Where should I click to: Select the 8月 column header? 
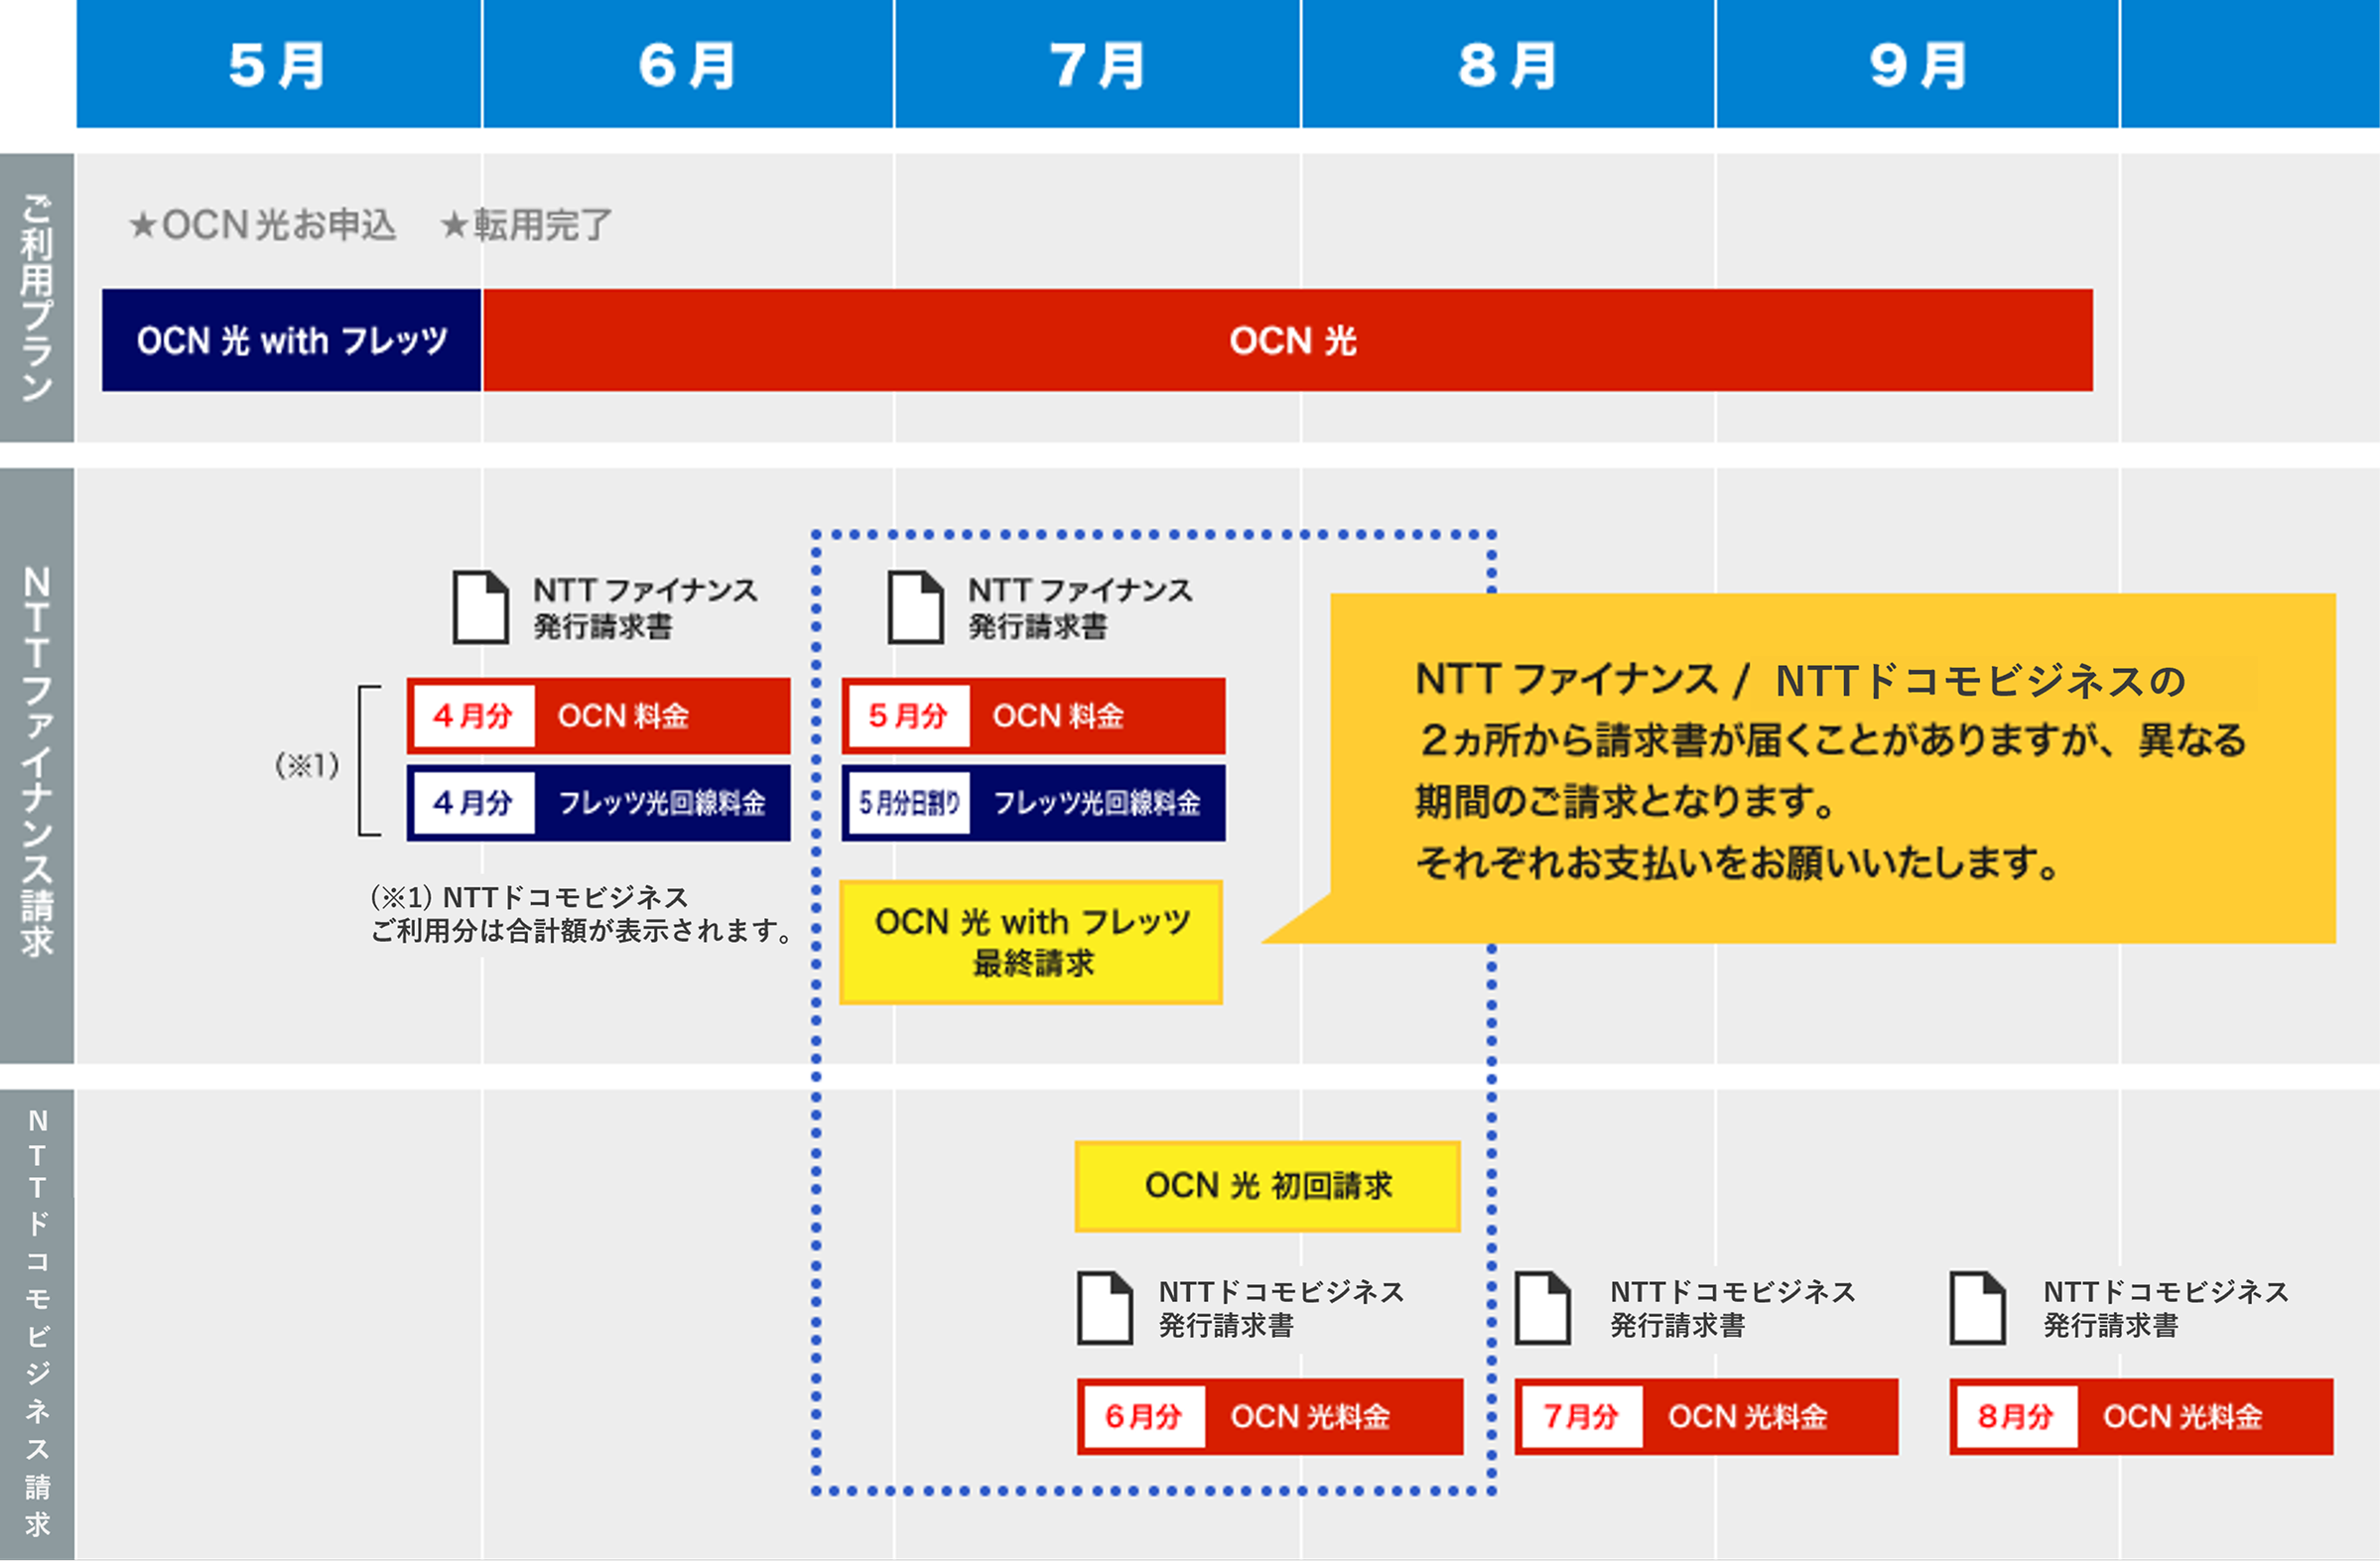[x=1508, y=64]
